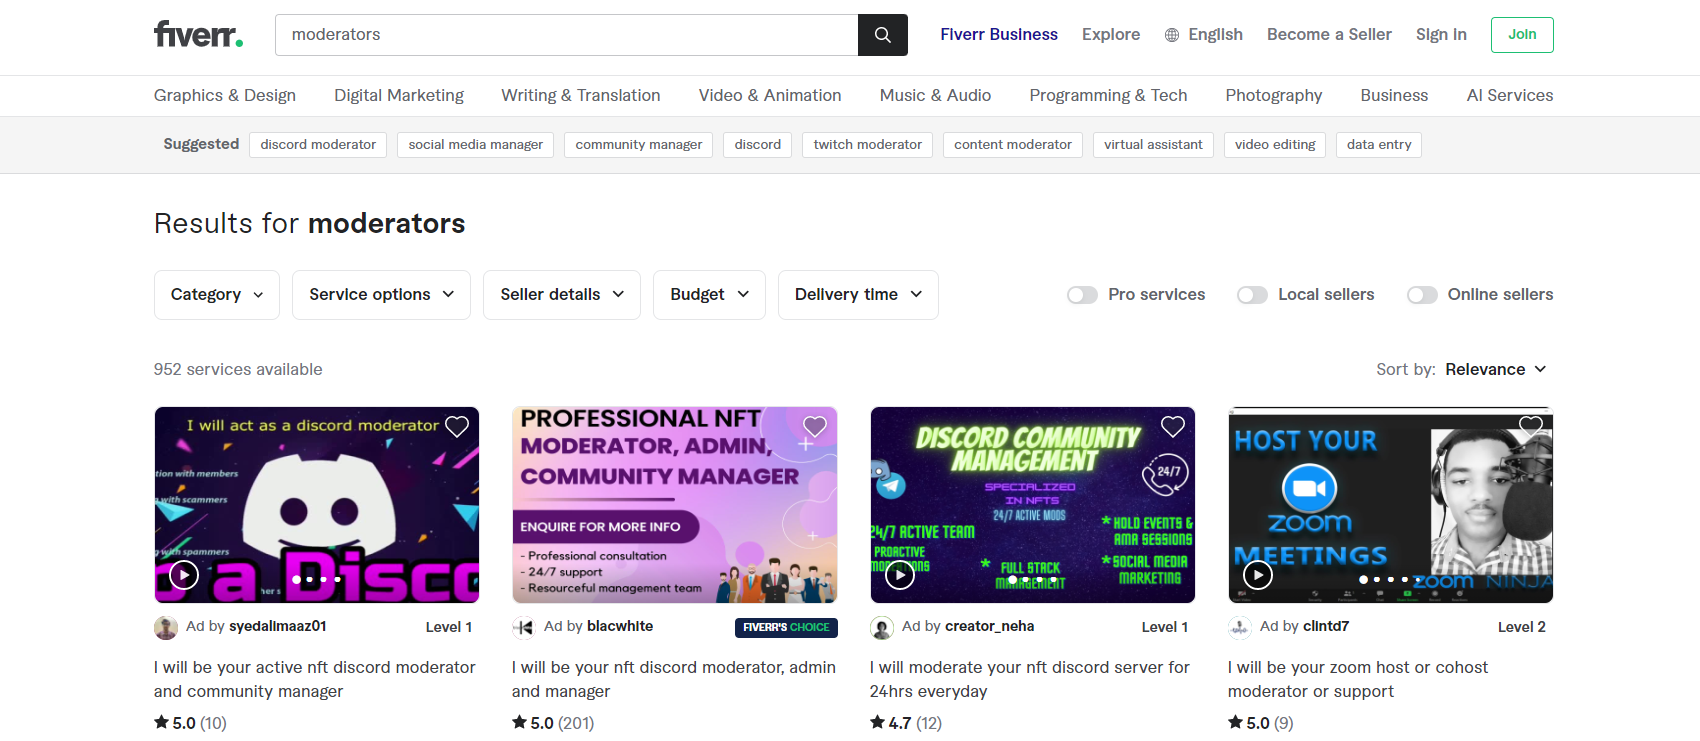The width and height of the screenshot is (1700, 741).
Task: Expand the Category filter dropdown
Action: pyautogui.click(x=217, y=295)
